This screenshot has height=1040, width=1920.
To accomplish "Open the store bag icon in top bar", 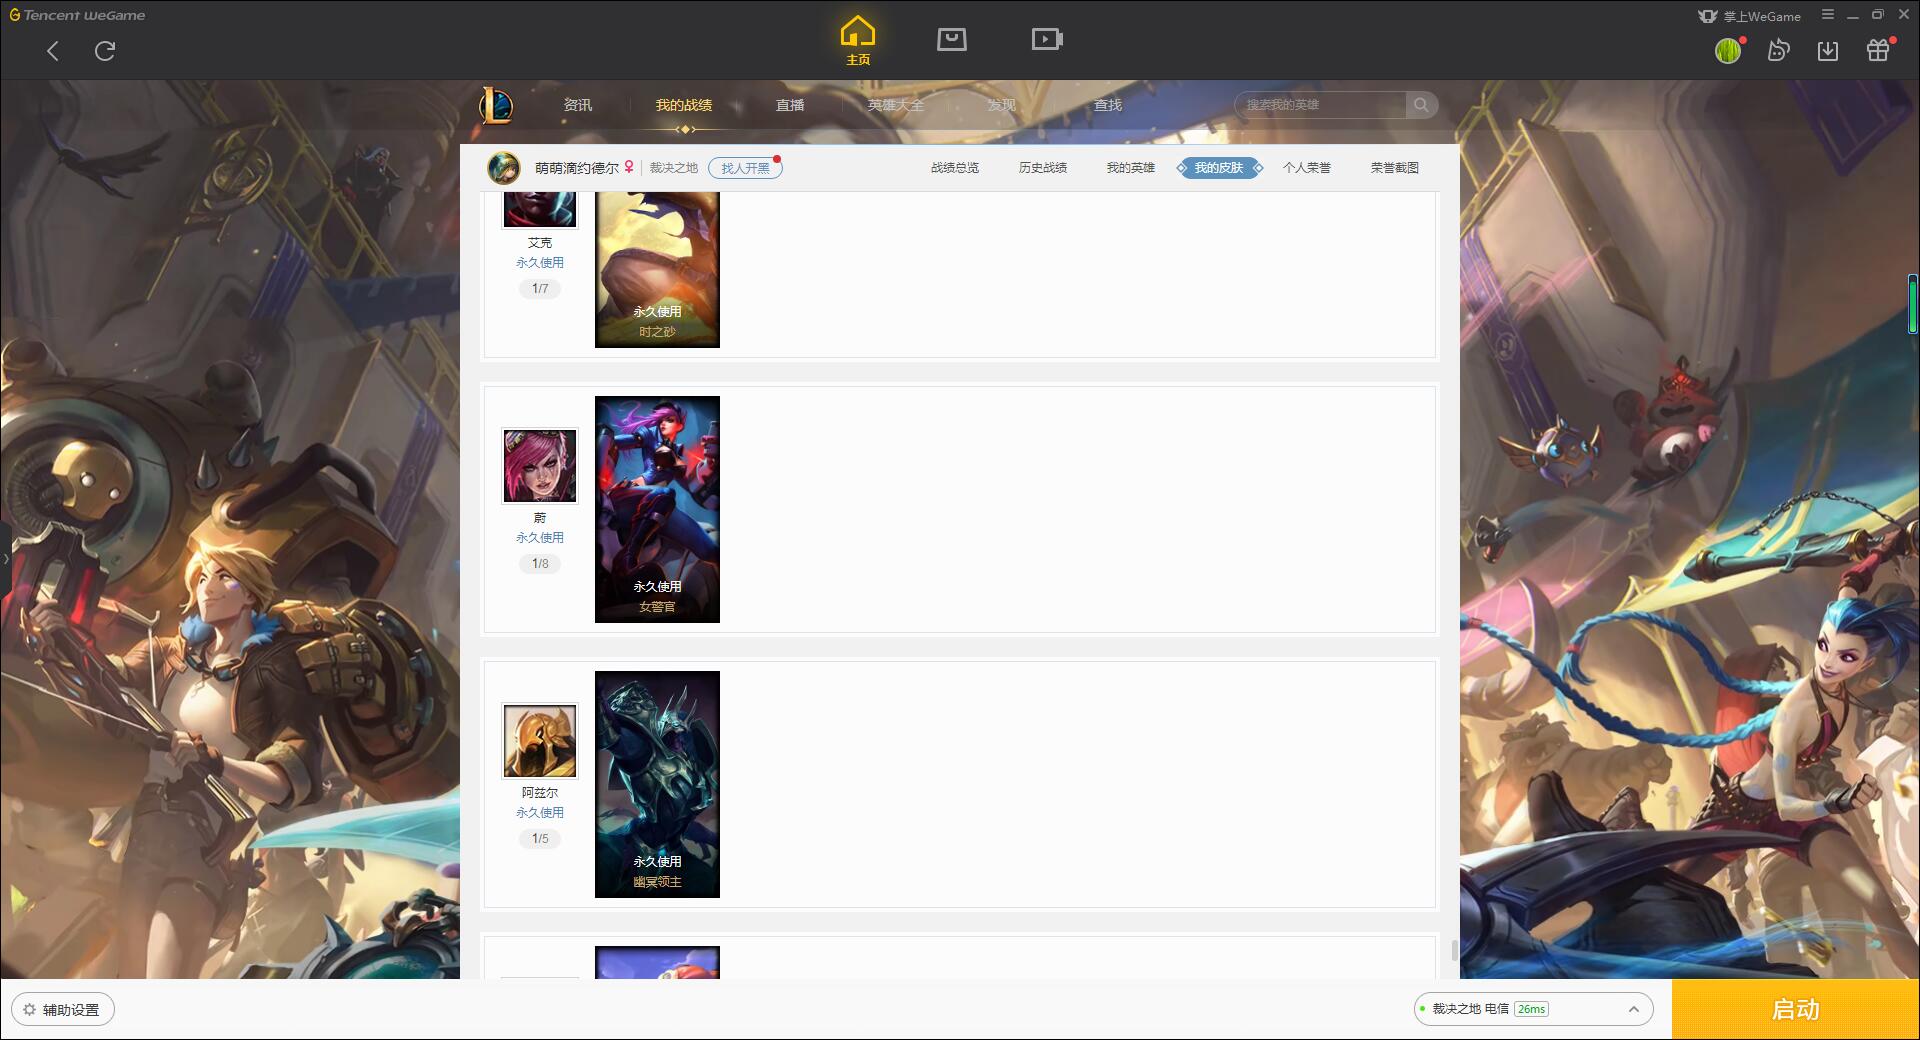I will 951,40.
